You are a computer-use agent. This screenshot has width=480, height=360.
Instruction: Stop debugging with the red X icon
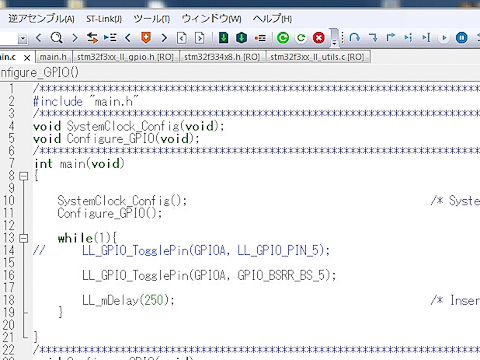(319, 38)
